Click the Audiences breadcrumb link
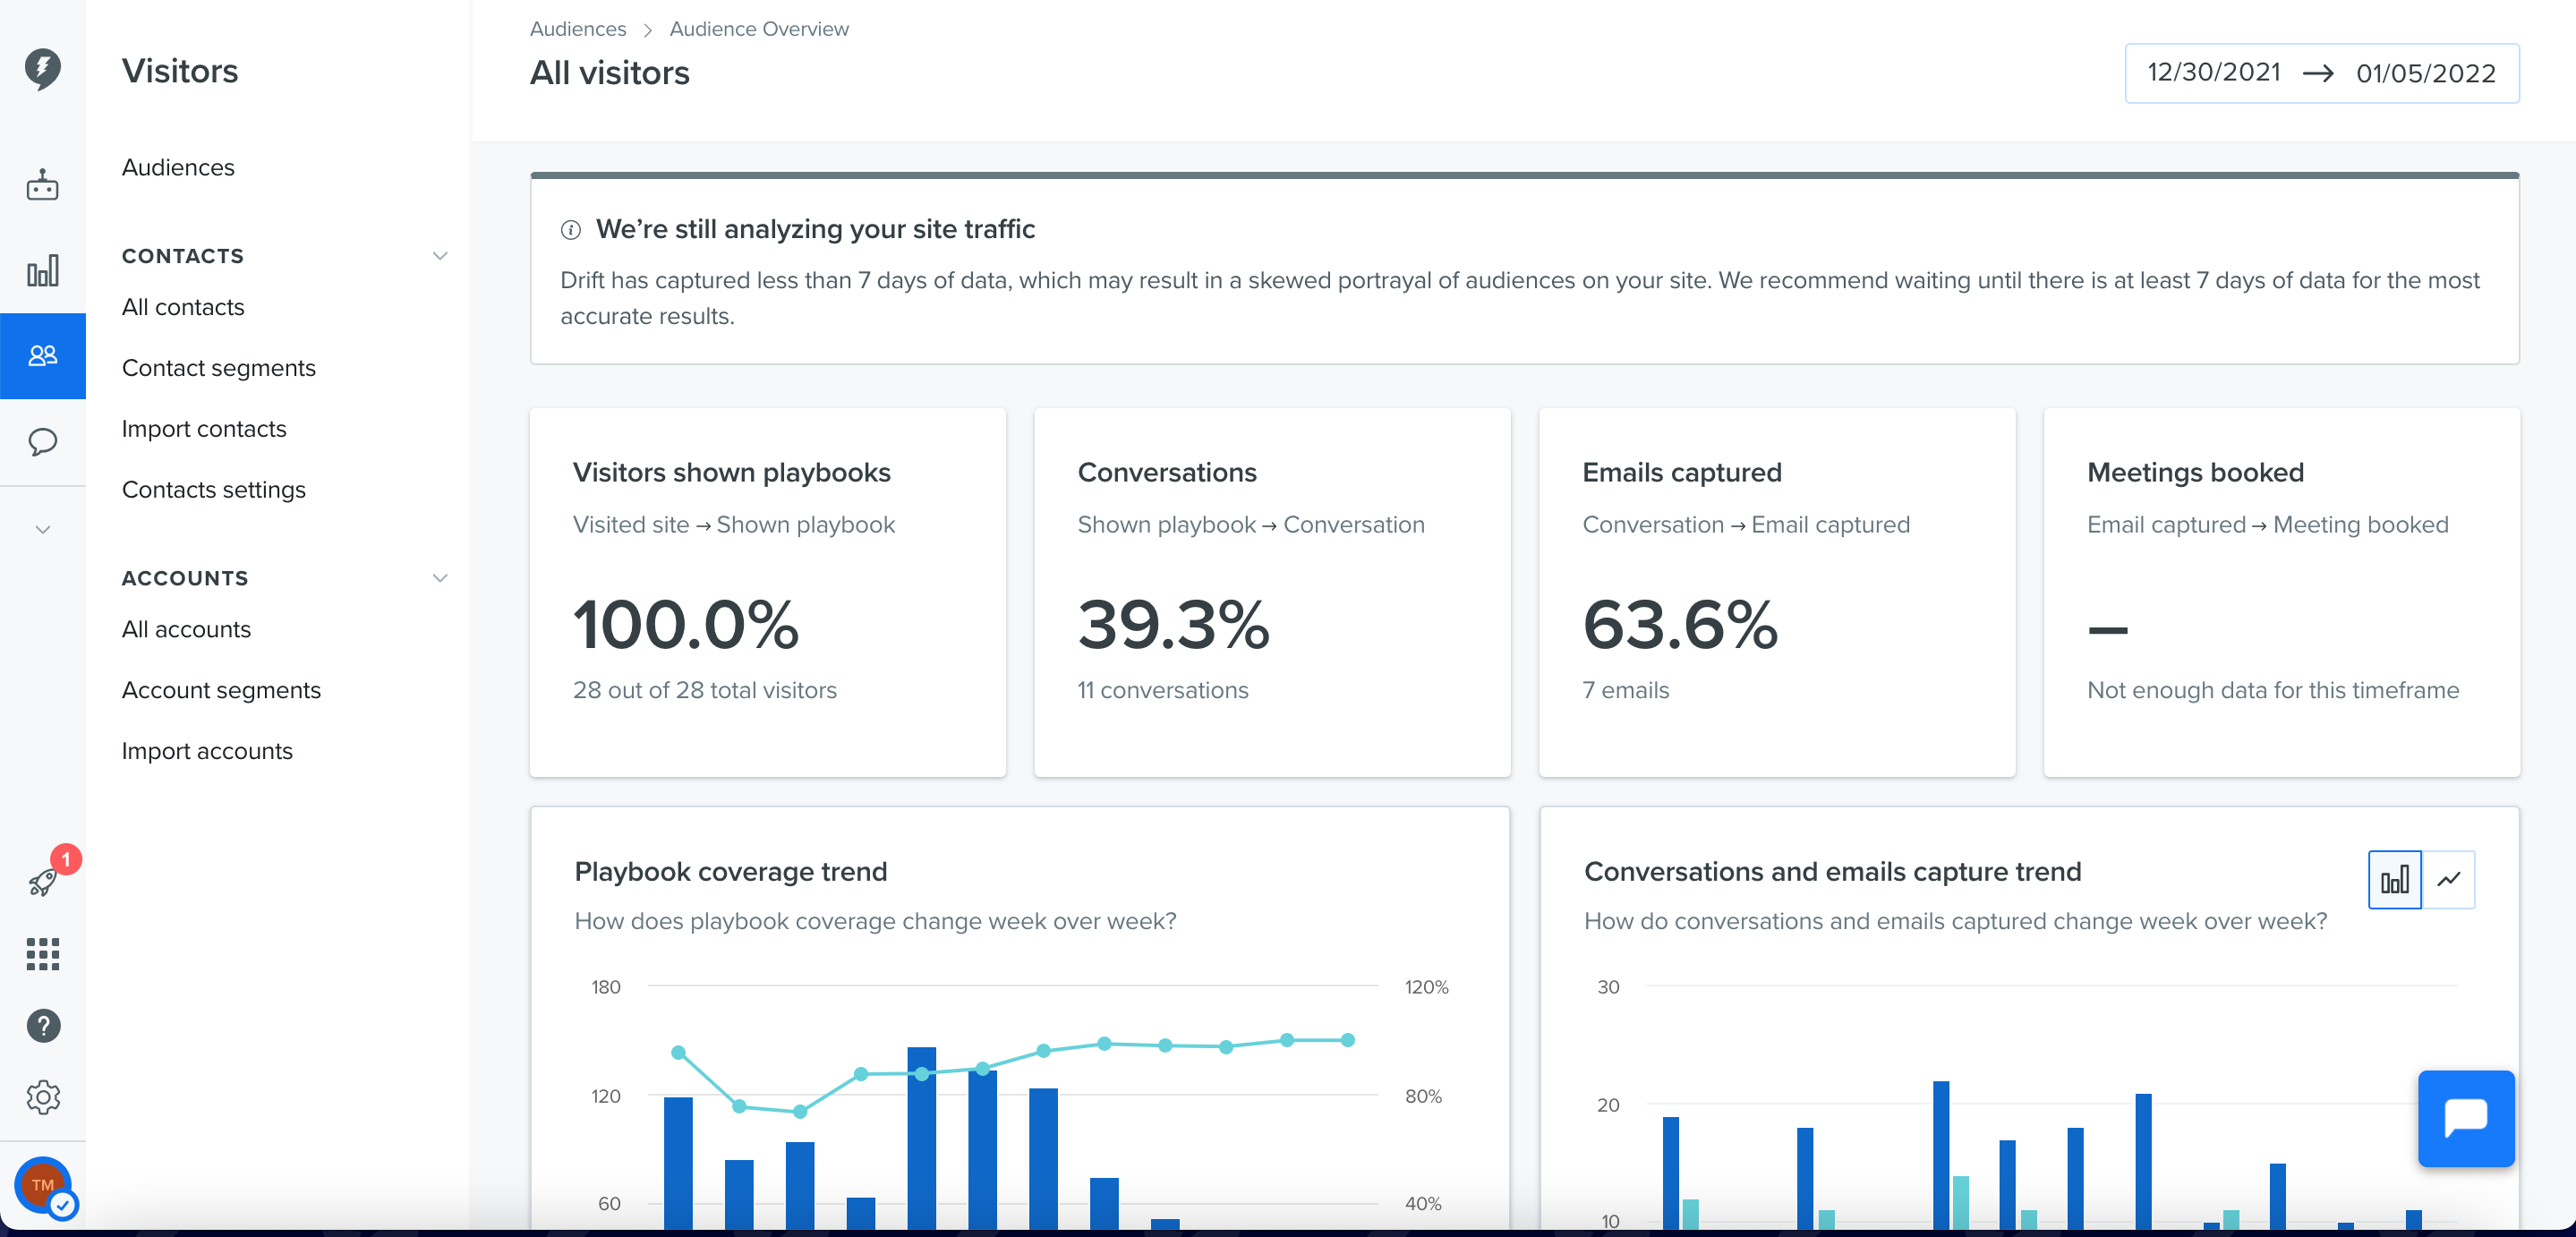2576x1237 pixels. click(578, 29)
